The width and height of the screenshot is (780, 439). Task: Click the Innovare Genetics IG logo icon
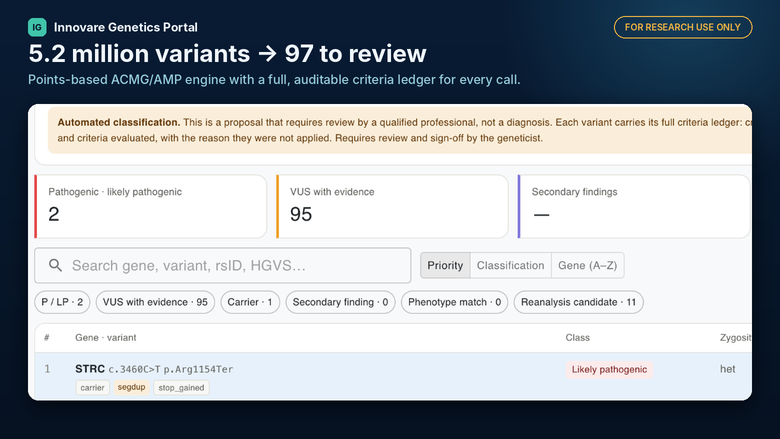coord(37,27)
